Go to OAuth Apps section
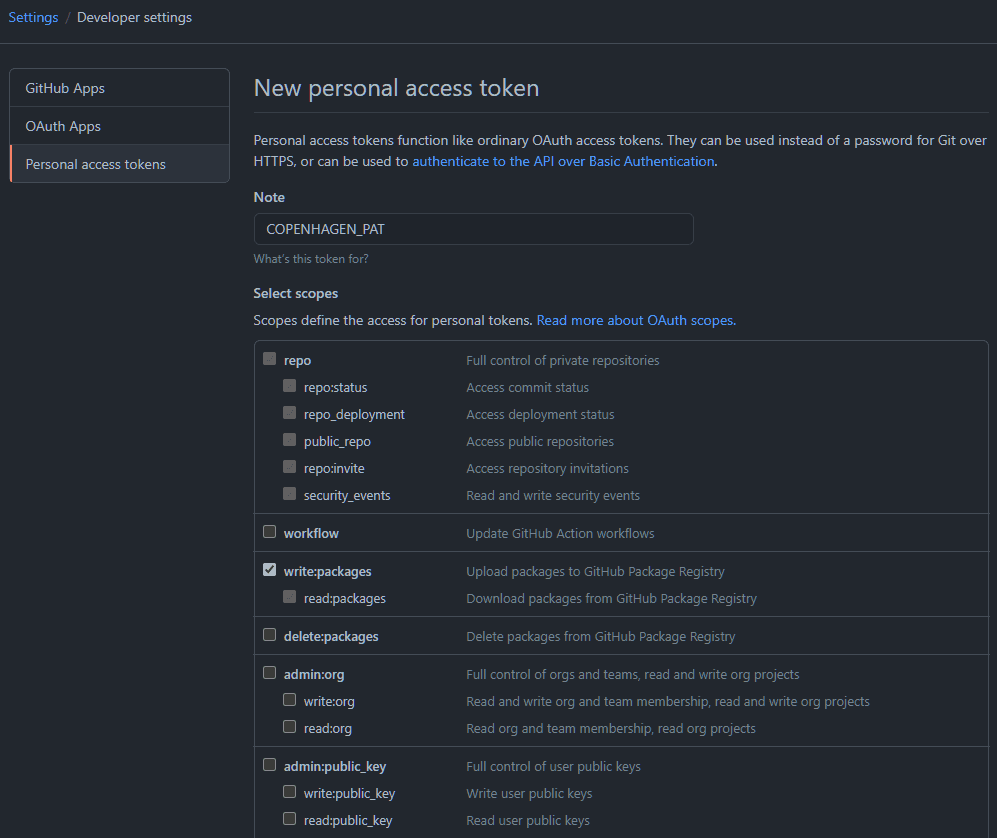The image size is (997, 838). [63, 126]
